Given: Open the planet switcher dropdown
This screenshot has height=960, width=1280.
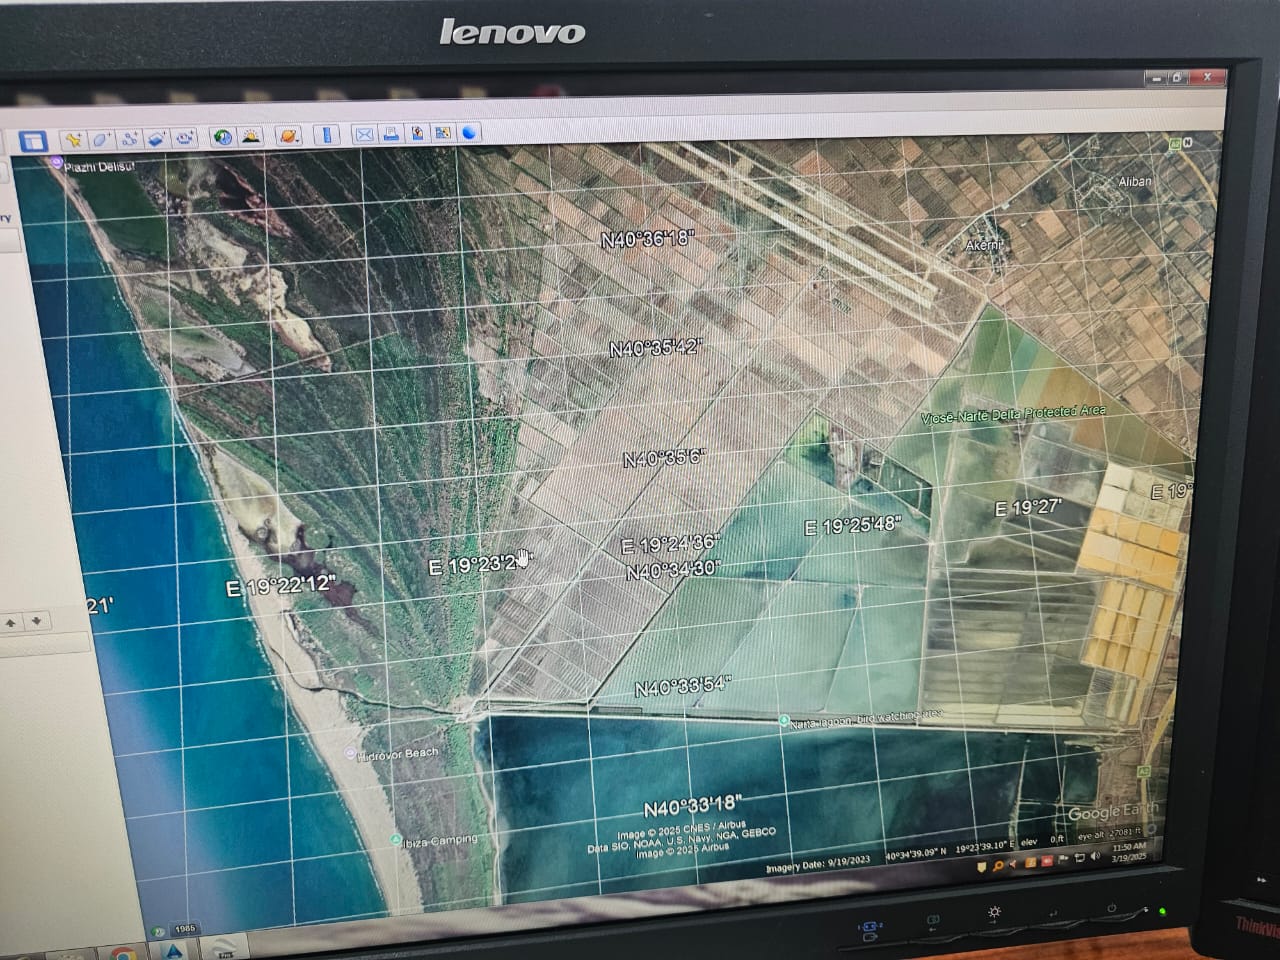Looking at the screenshot, I should click(287, 136).
